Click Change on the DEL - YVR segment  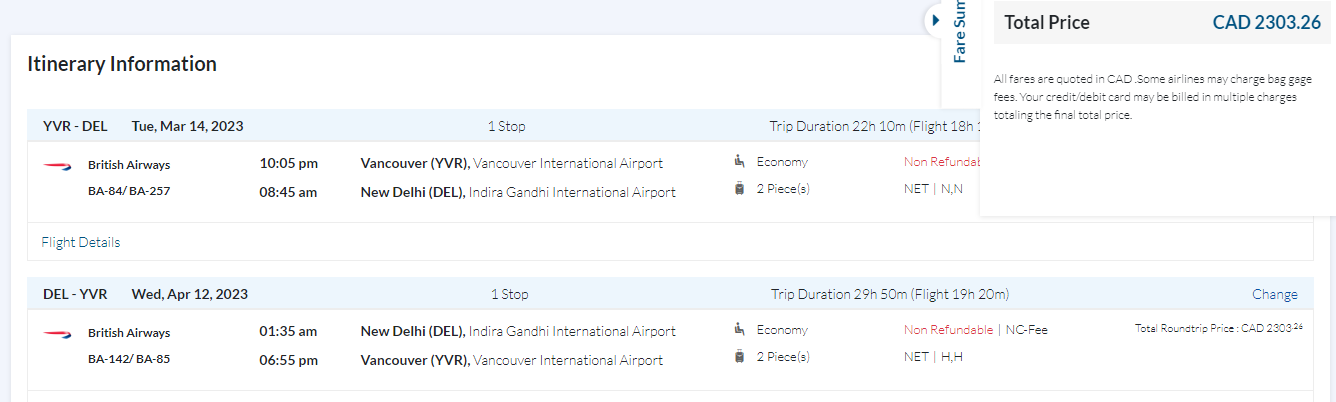point(1274,294)
